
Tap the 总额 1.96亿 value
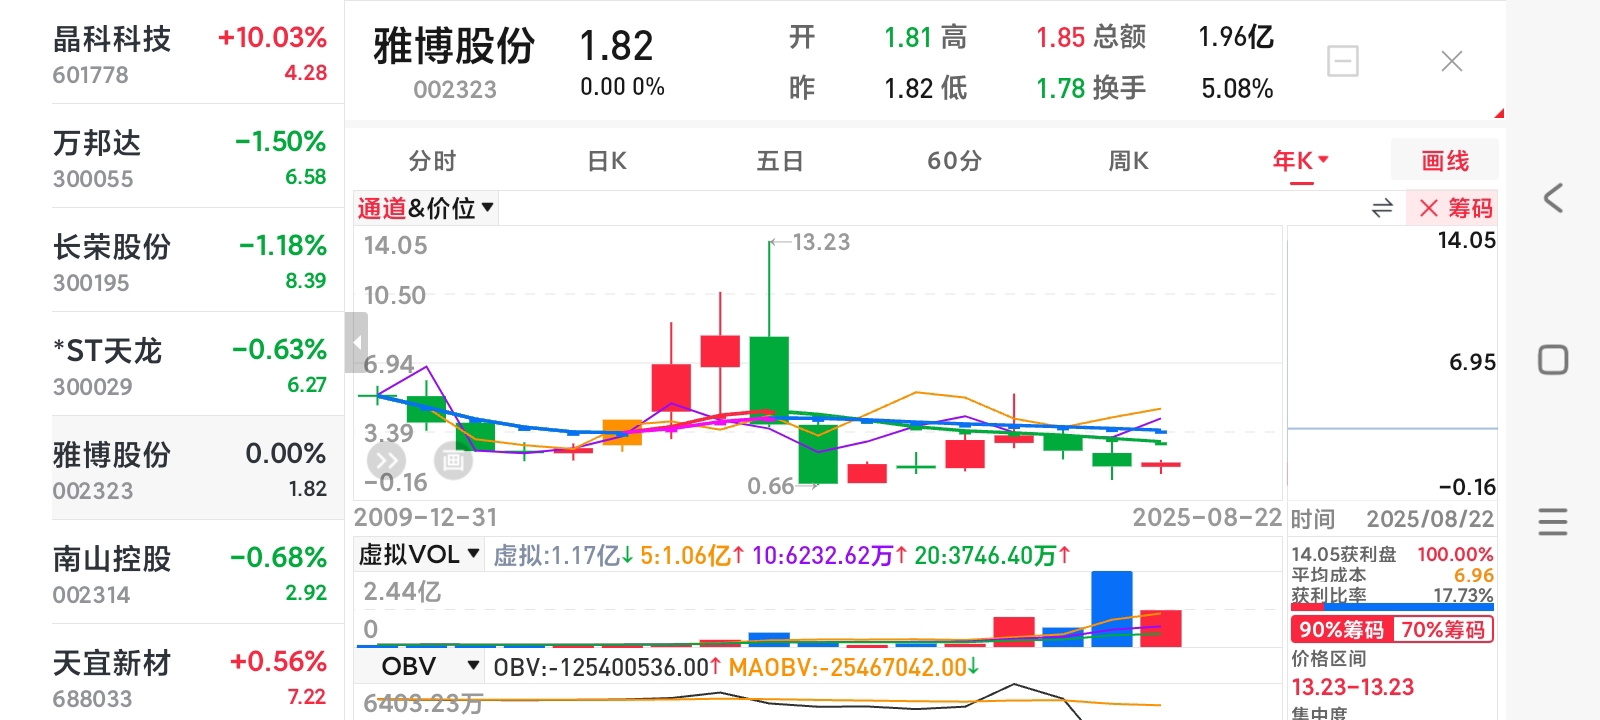coord(1237,37)
